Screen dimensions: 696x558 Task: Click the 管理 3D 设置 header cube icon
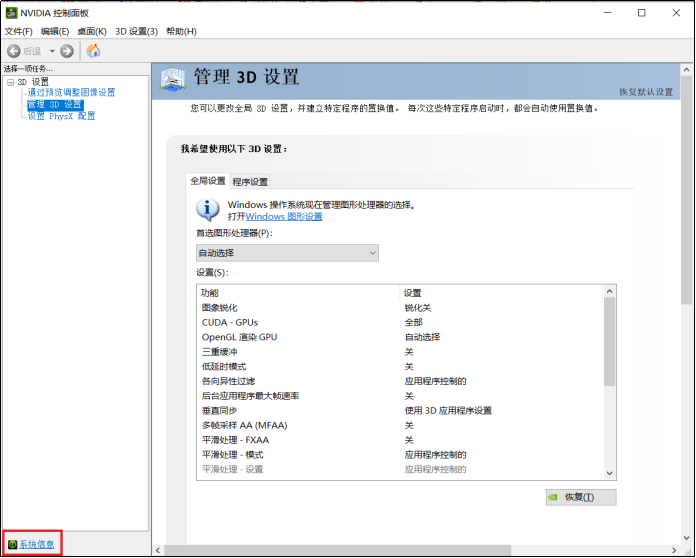[173, 79]
